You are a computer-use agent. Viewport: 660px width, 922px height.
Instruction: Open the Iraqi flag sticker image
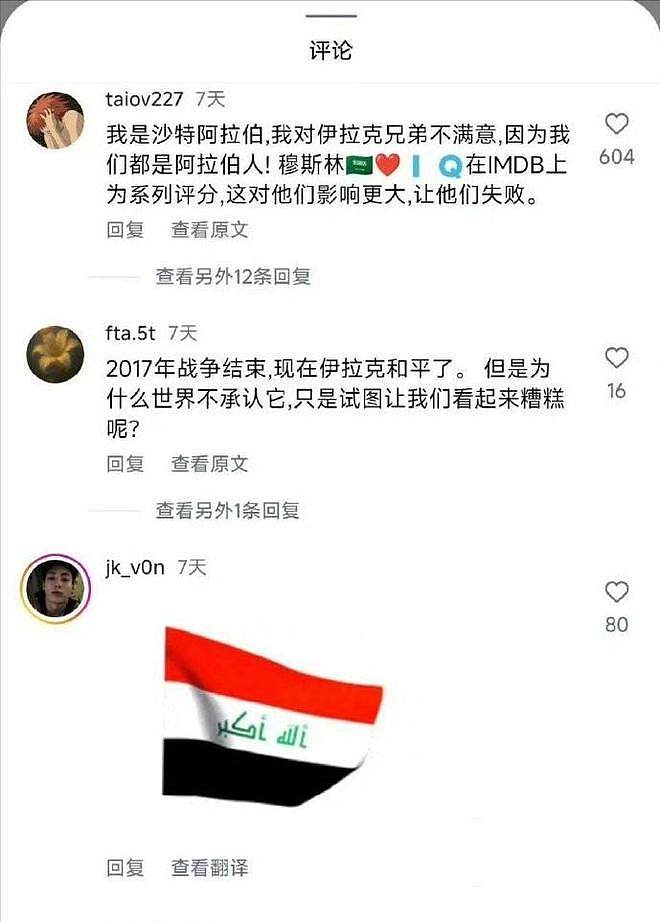(x=272, y=716)
